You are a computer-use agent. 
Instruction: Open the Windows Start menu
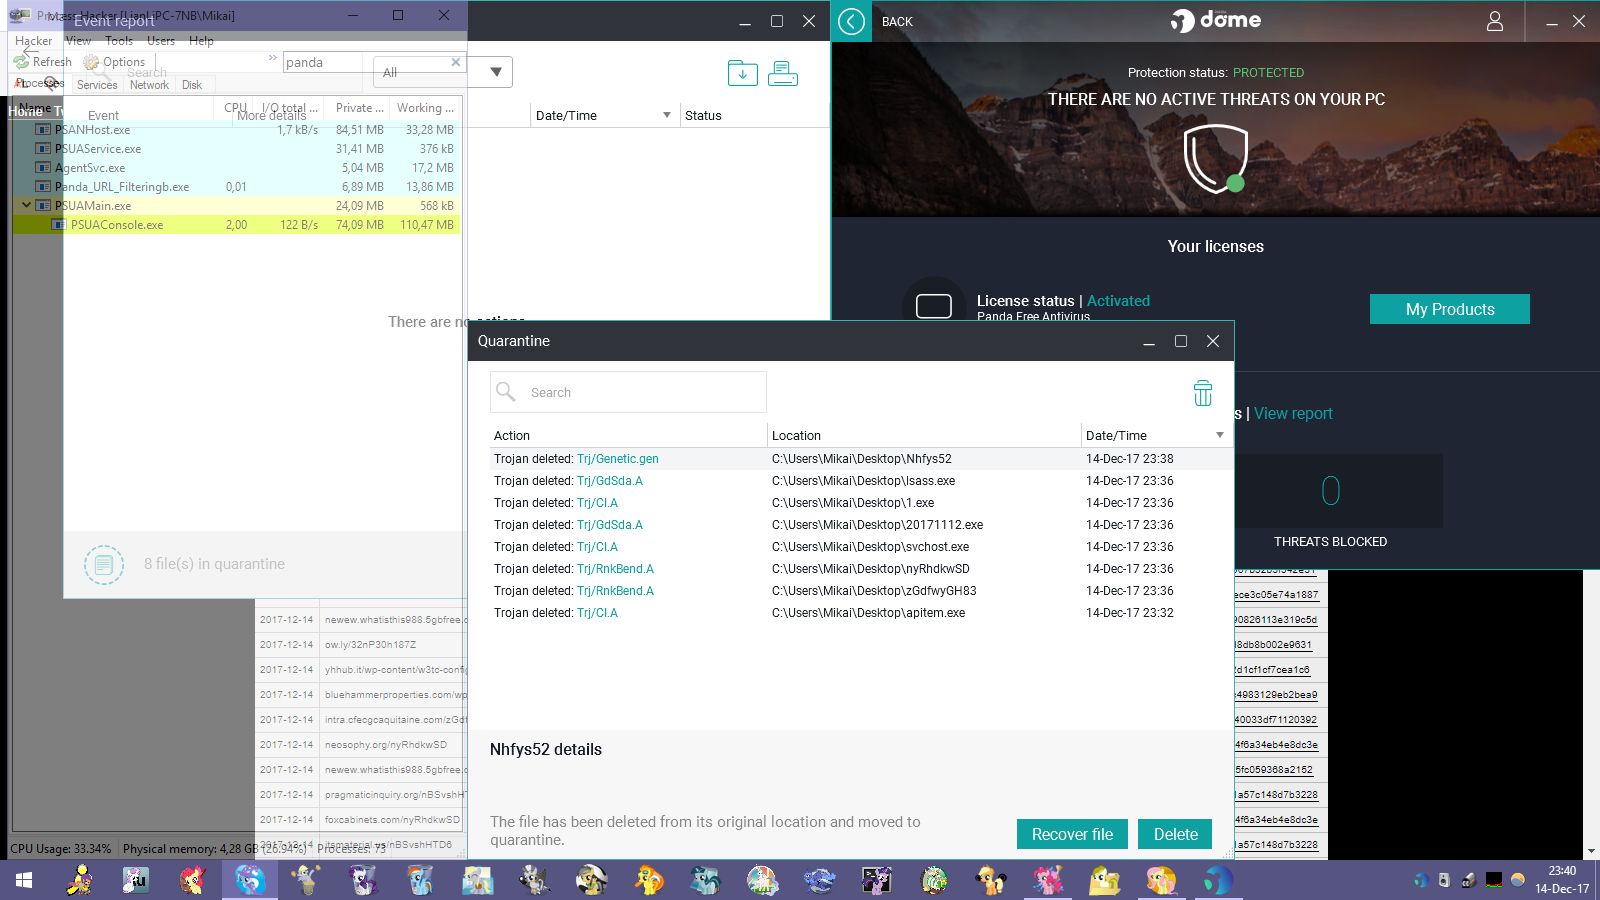point(24,881)
